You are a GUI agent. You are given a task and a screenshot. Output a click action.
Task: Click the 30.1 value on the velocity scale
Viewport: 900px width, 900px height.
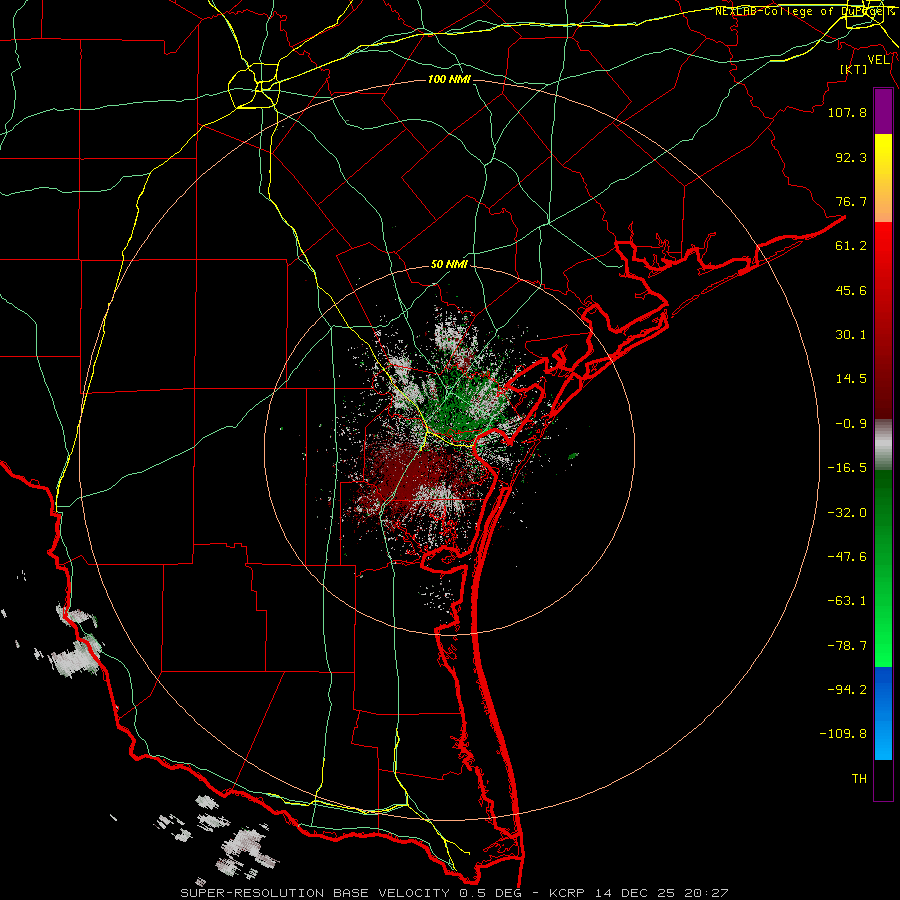[851, 335]
